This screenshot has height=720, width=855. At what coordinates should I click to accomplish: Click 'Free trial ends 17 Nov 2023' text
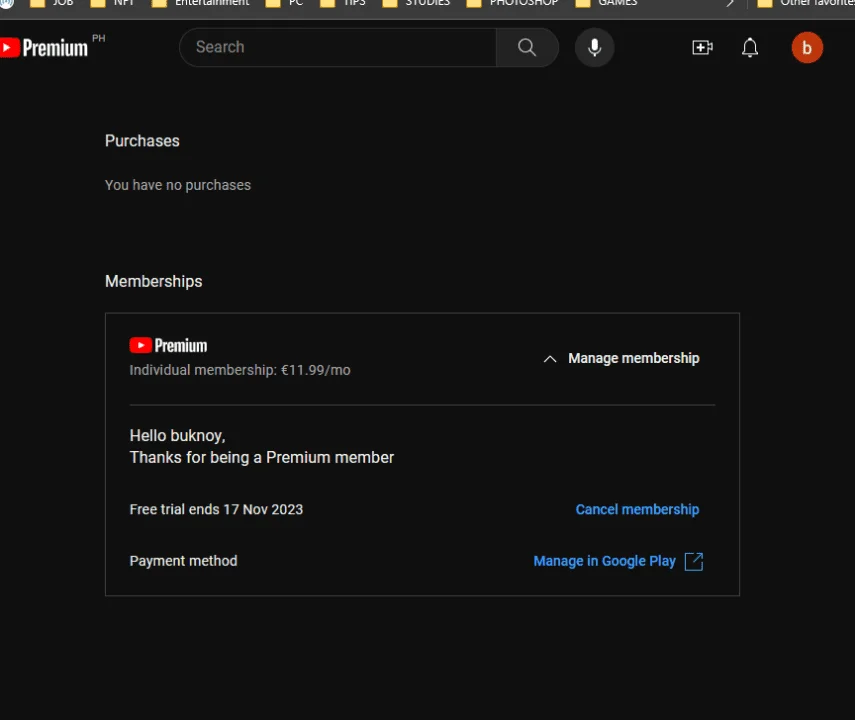tap(216, 509)
